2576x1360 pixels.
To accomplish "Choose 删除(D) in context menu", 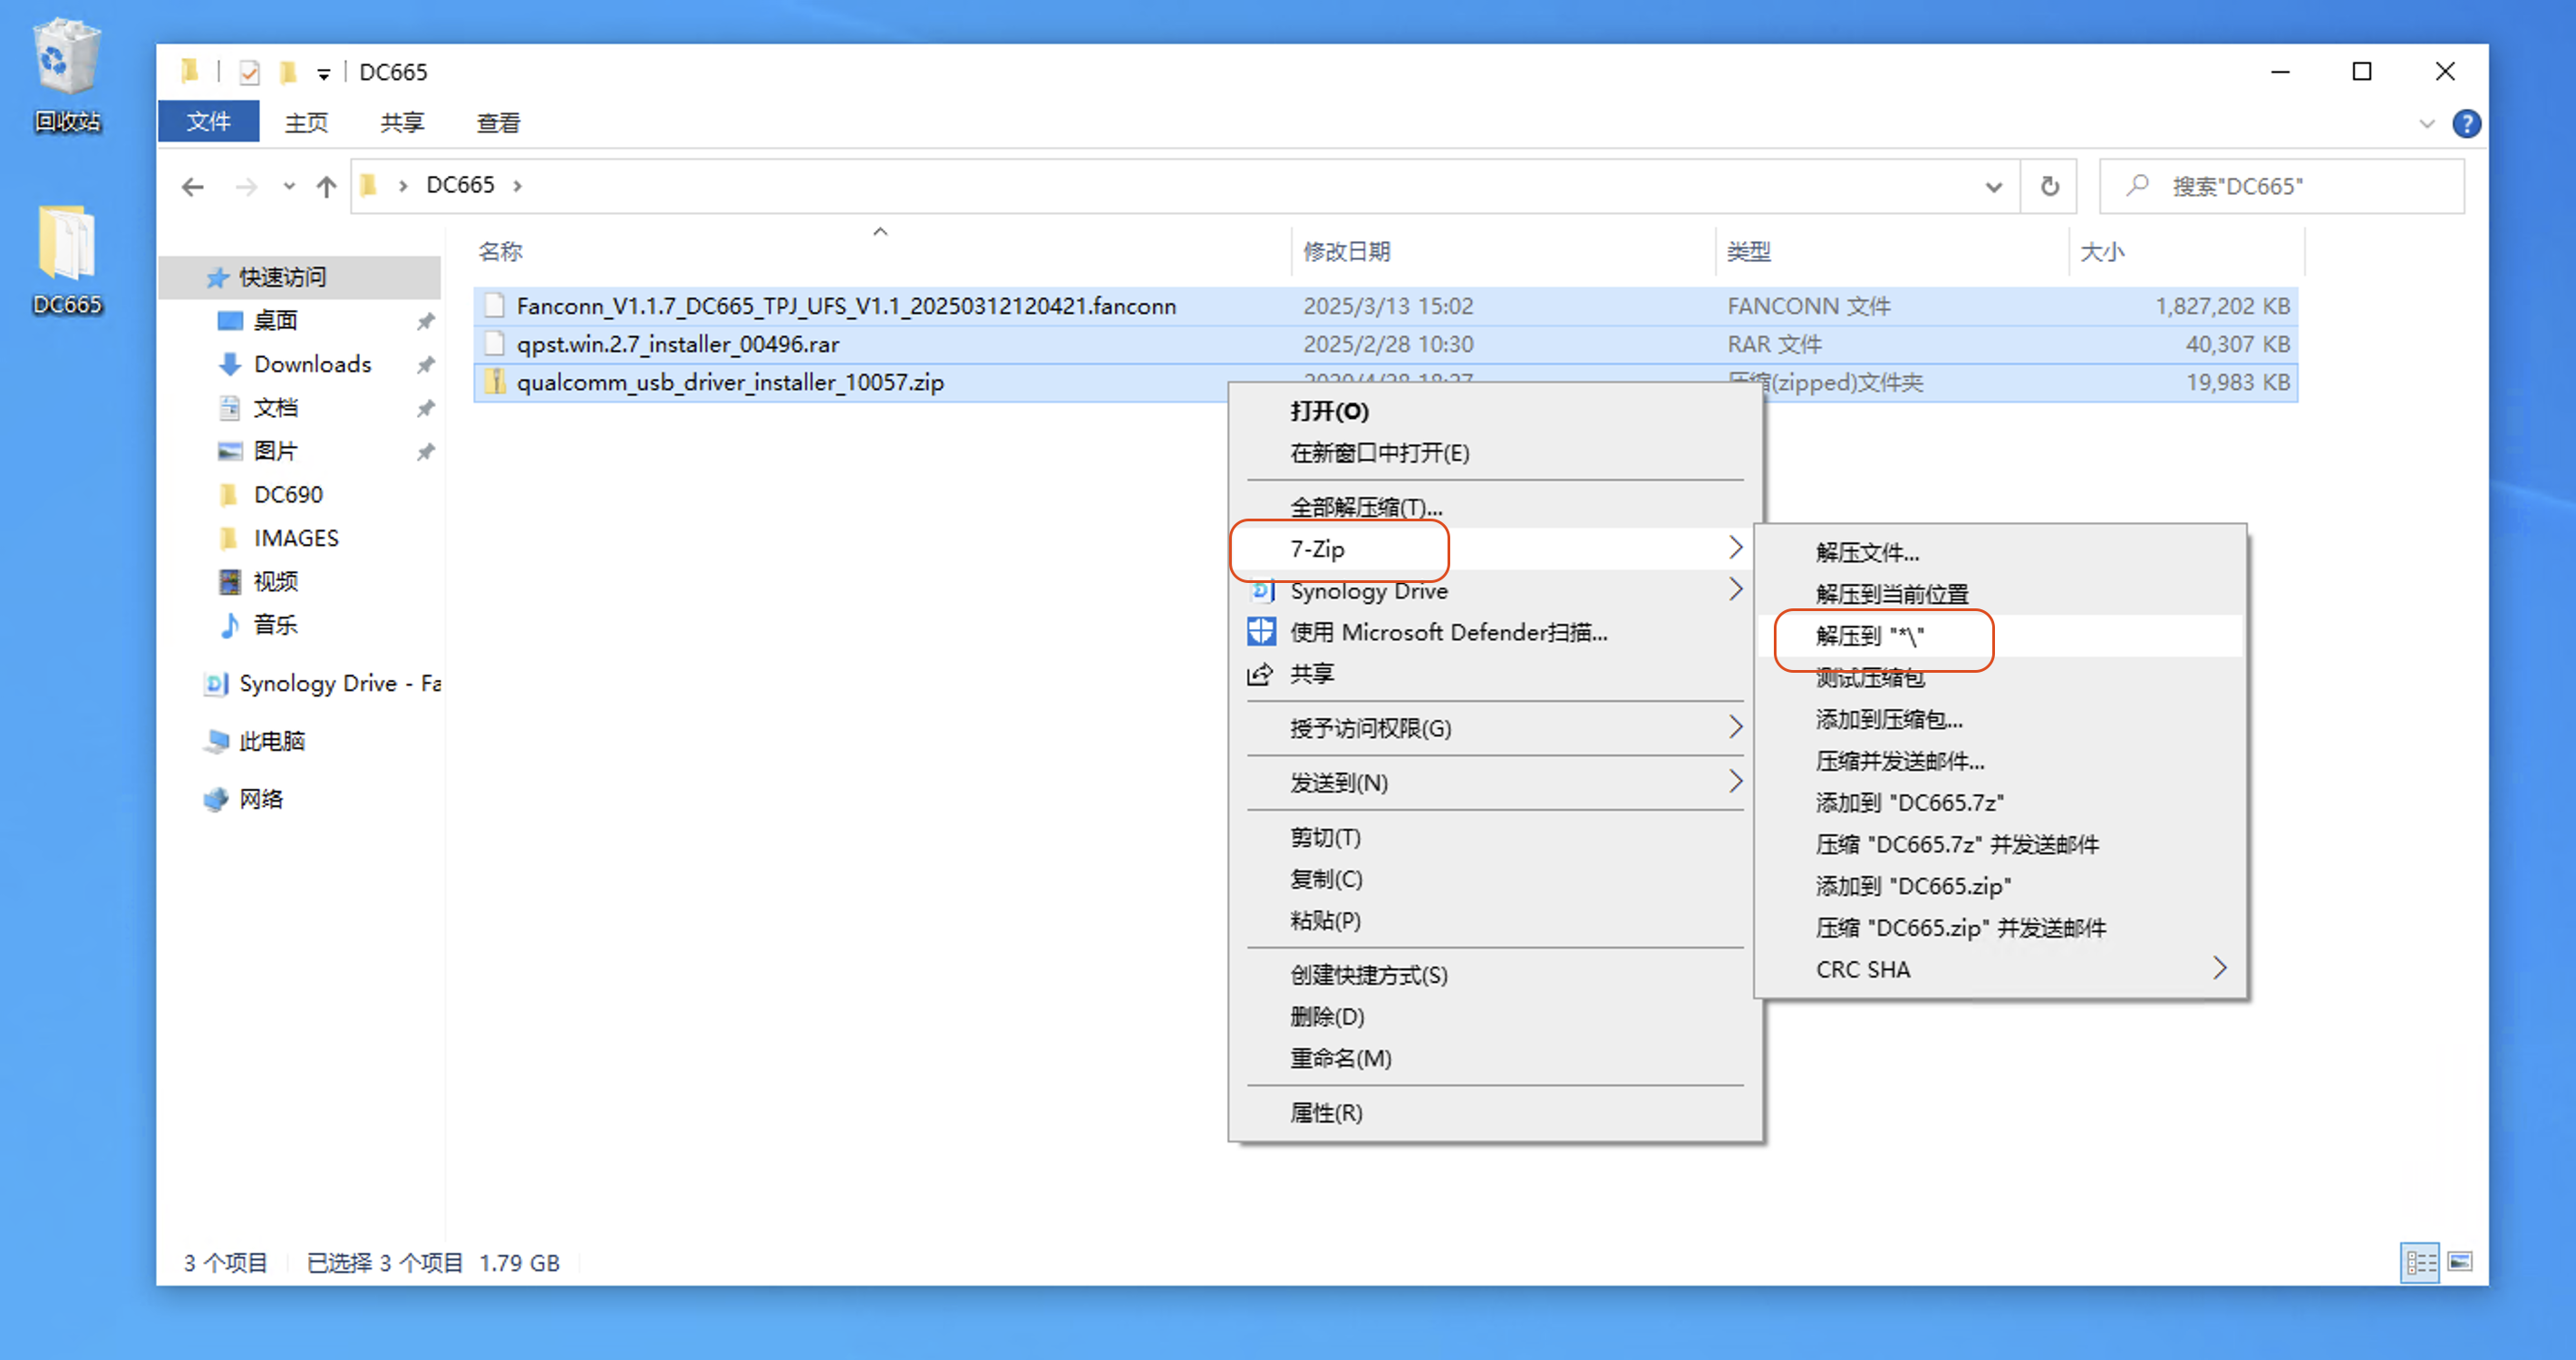I will pos(1494,1016).
